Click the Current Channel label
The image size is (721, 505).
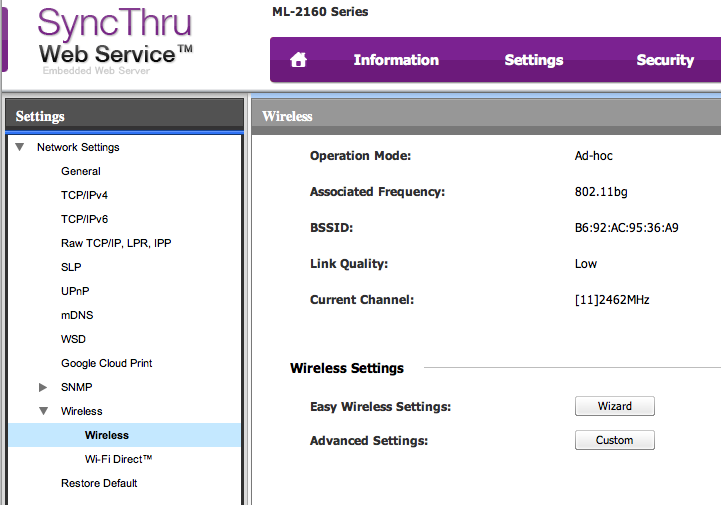361,300
